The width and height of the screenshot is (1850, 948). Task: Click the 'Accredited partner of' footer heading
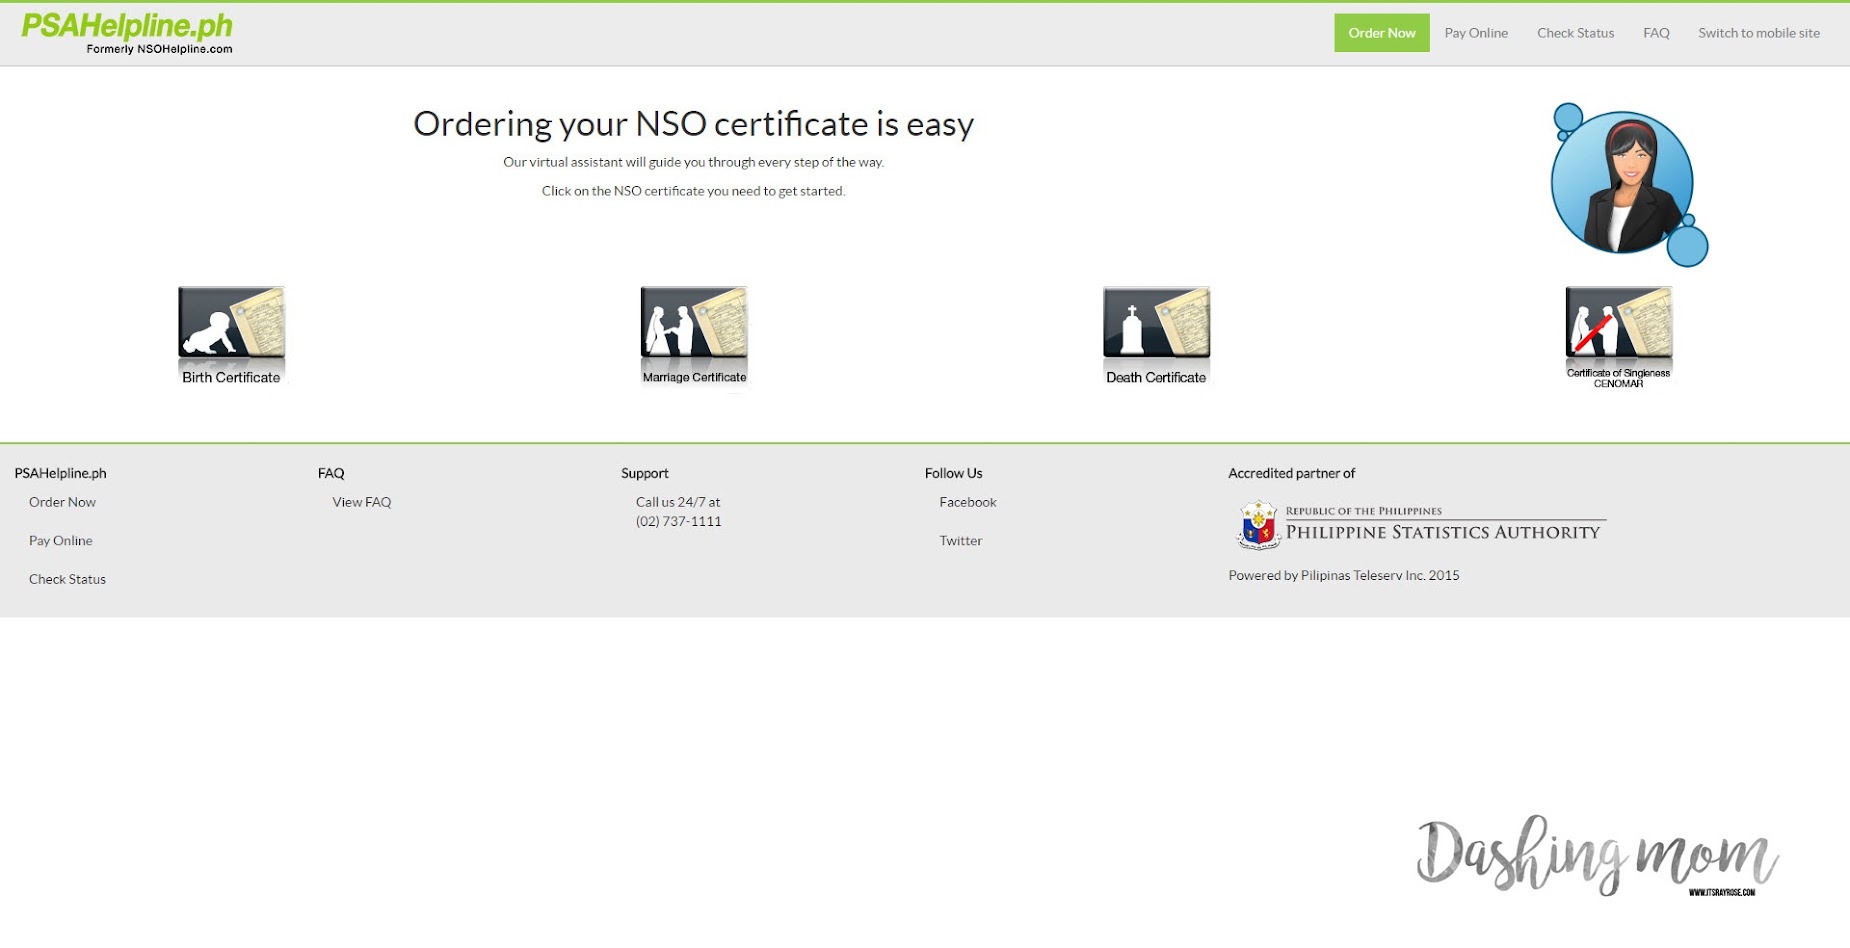tap(1291, 473)
